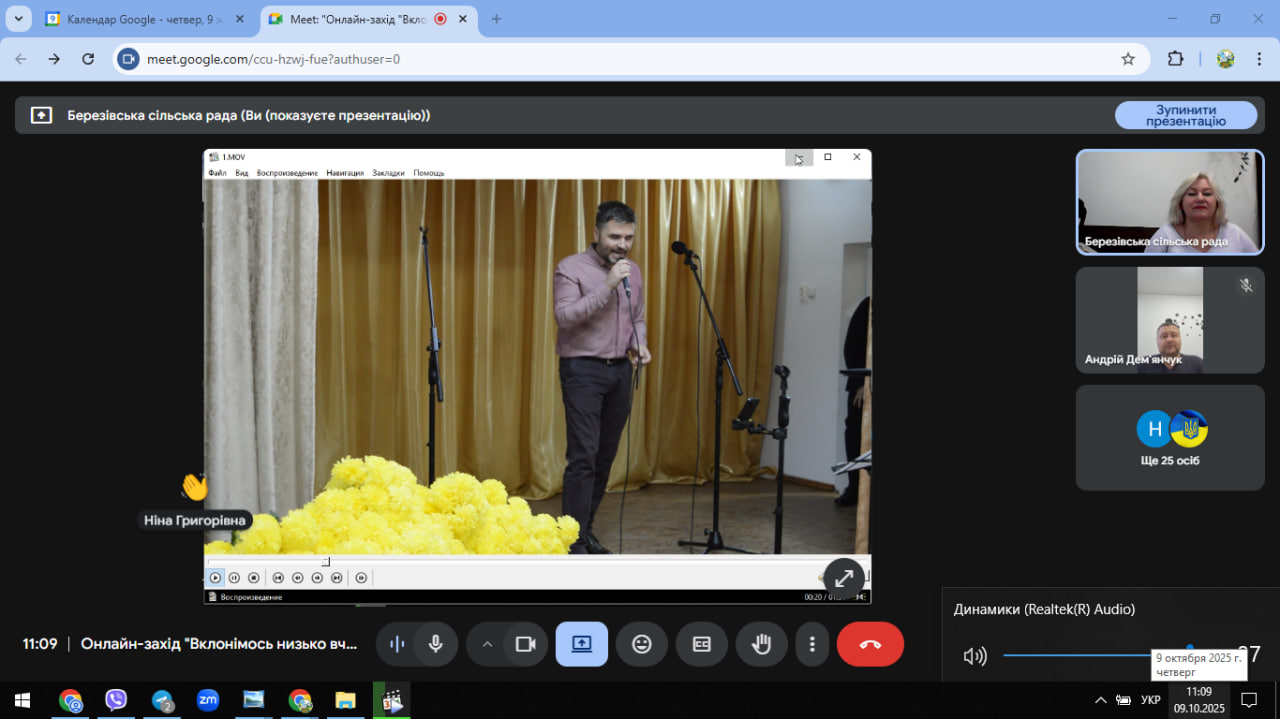Open more options three-dot menu
Viewport: 1280px width, 719px height.
point(813,644)
